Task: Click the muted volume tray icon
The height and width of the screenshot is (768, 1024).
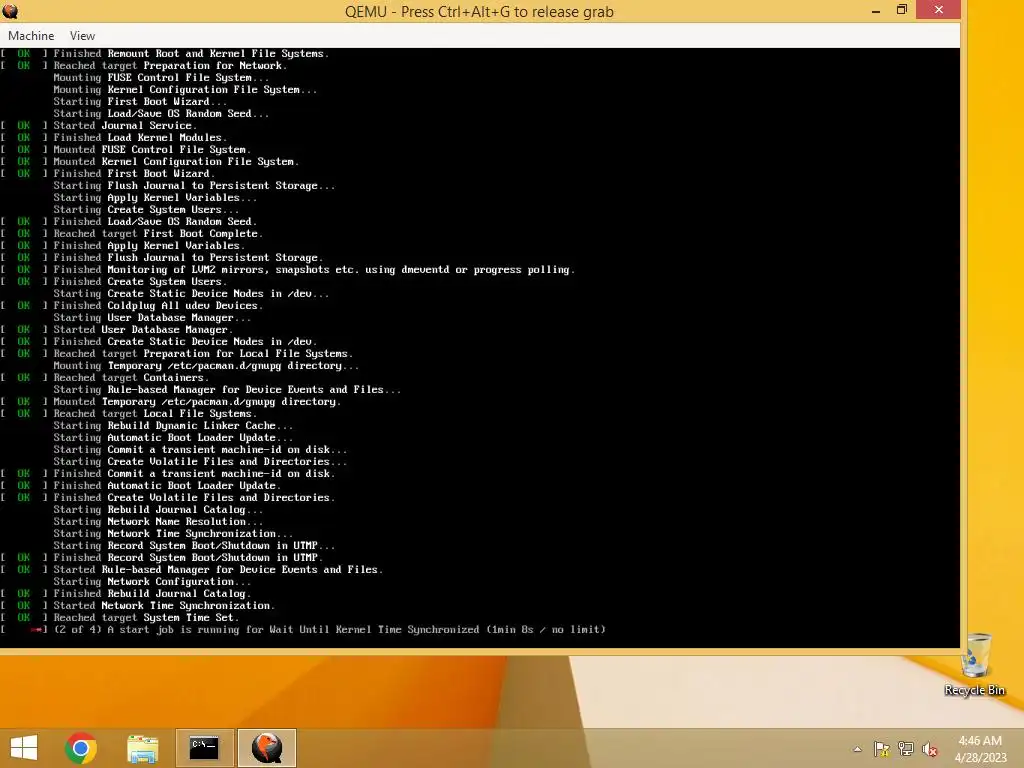Action: pyautogui.click(x=930, y=749)
